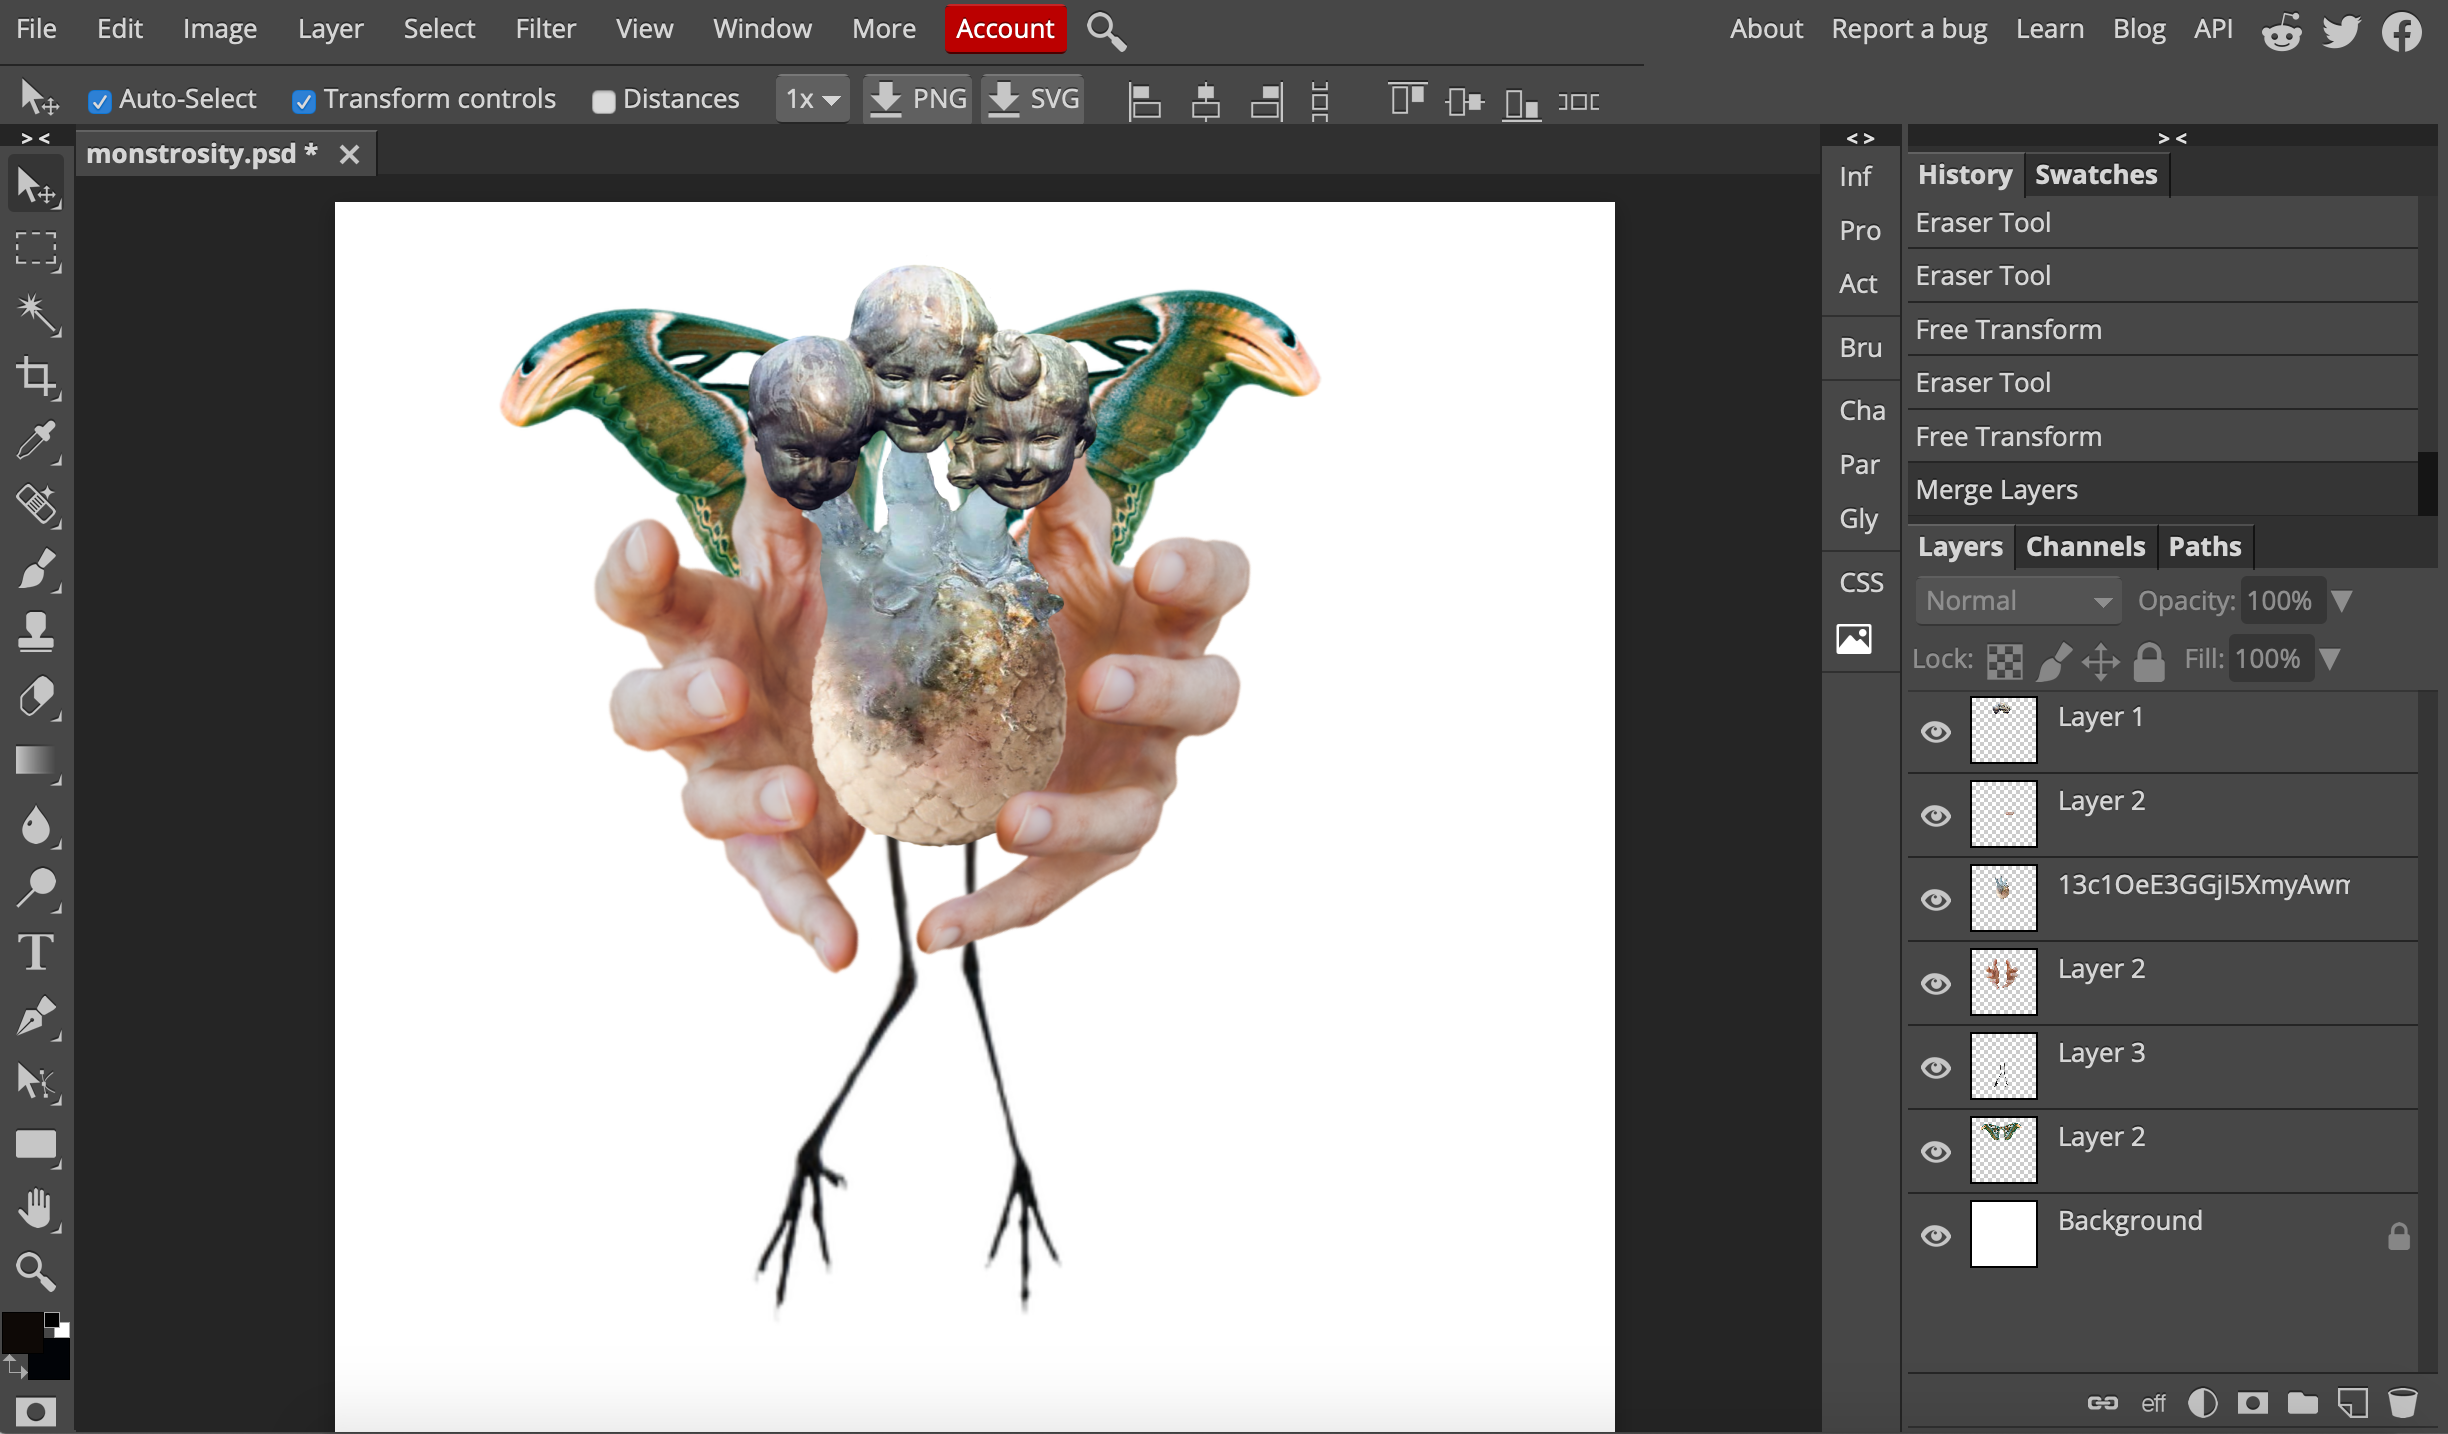This screenshot has height=1434, width=2448.
Task: Select the Move tool in toolbar
Action: [38, 186]
